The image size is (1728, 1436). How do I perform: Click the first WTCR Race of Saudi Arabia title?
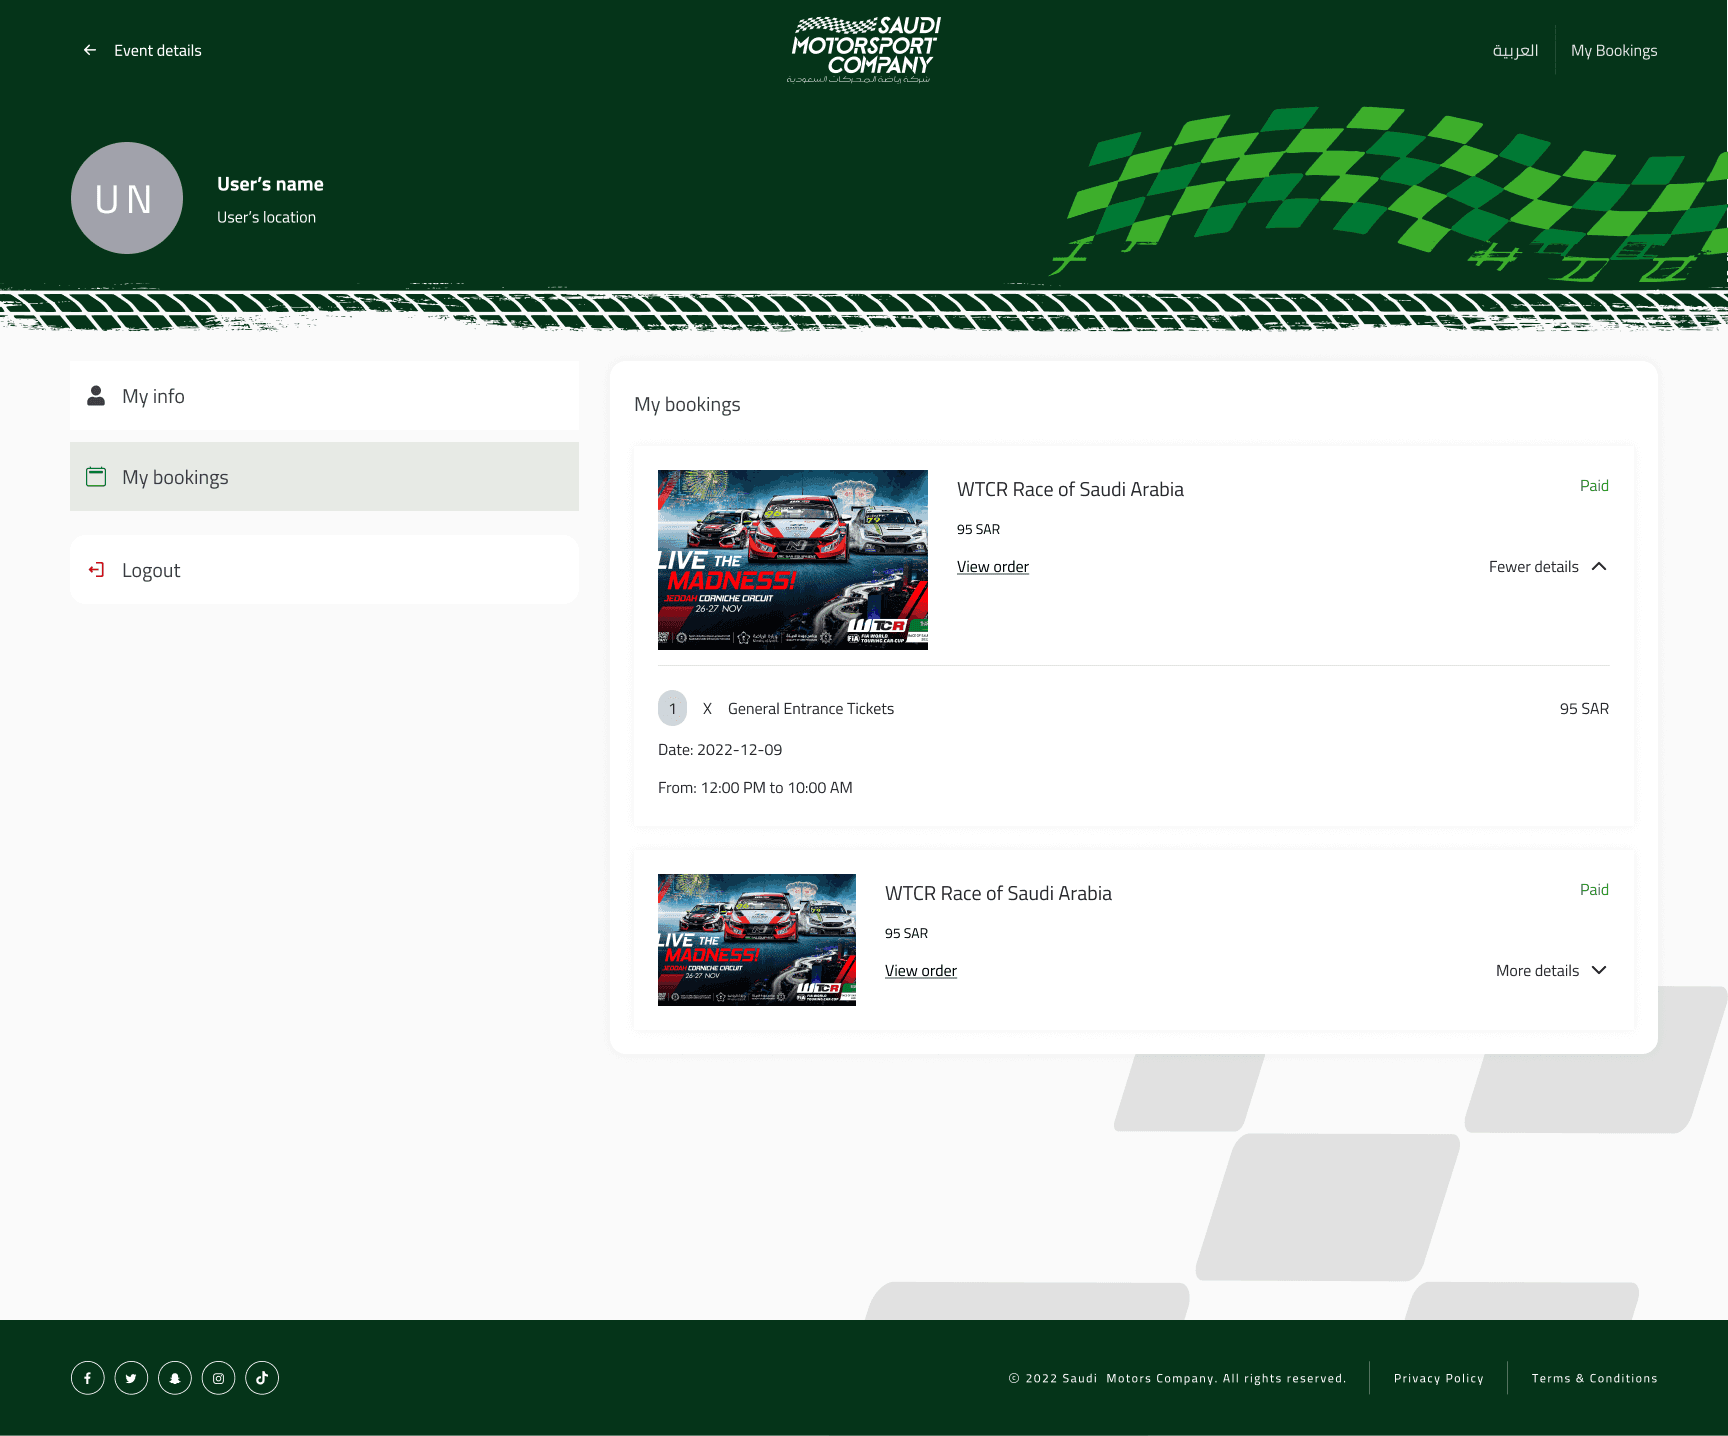pos(1070,490)
